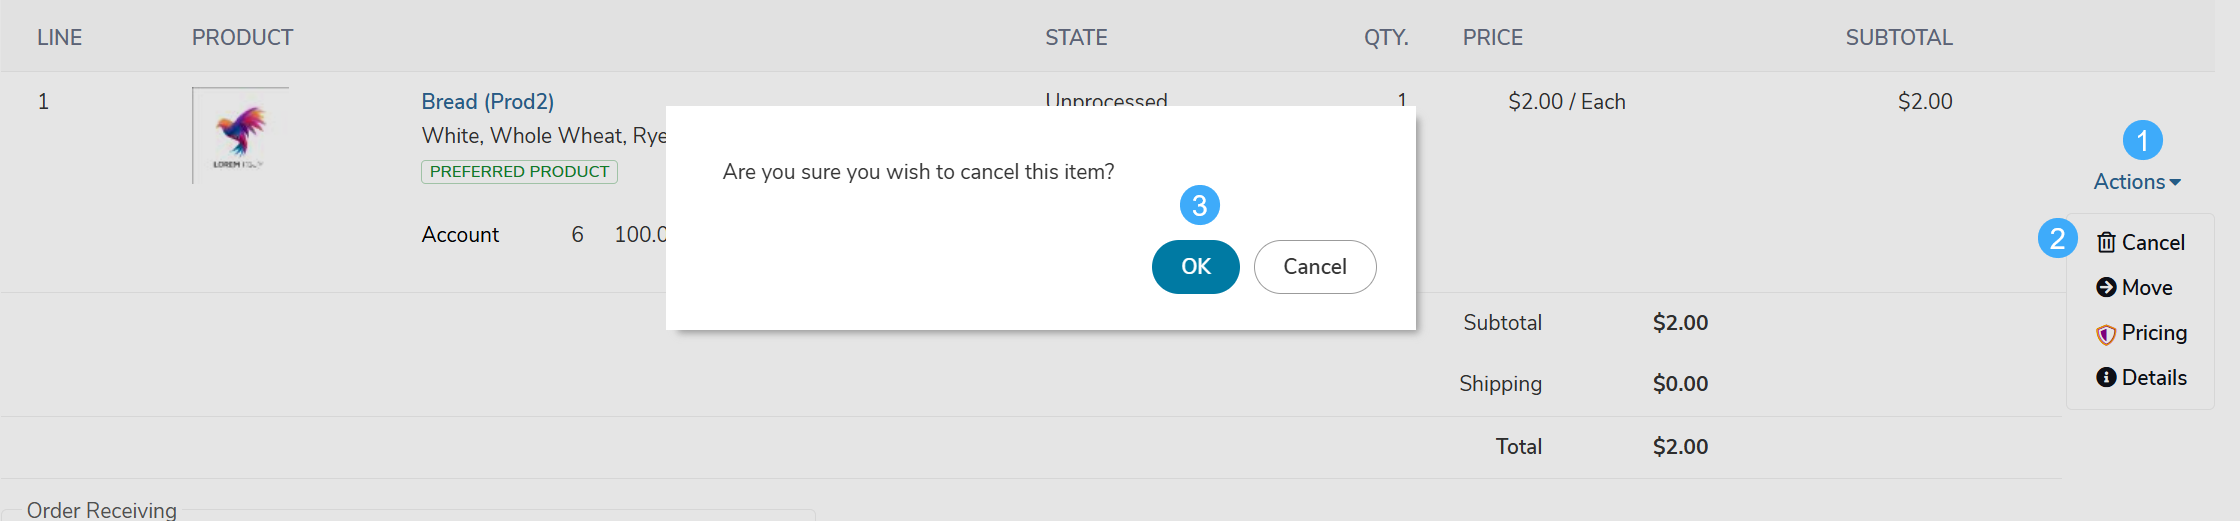Select Details in the Actions menu
The image size is (2240, 521).
[x=2142, y=378]
